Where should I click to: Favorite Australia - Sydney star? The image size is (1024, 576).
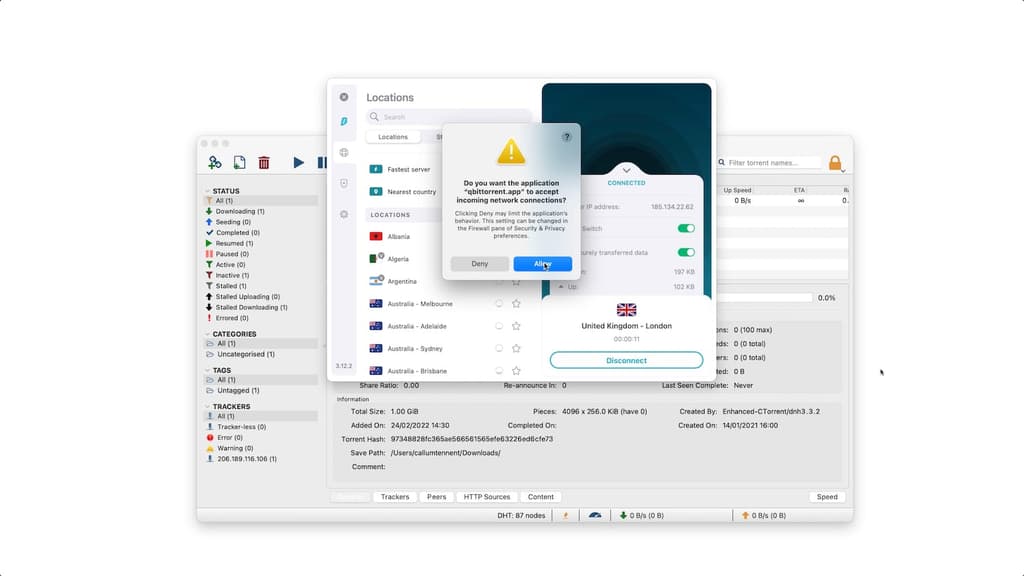pyautogui.click(x=516, y=348)
